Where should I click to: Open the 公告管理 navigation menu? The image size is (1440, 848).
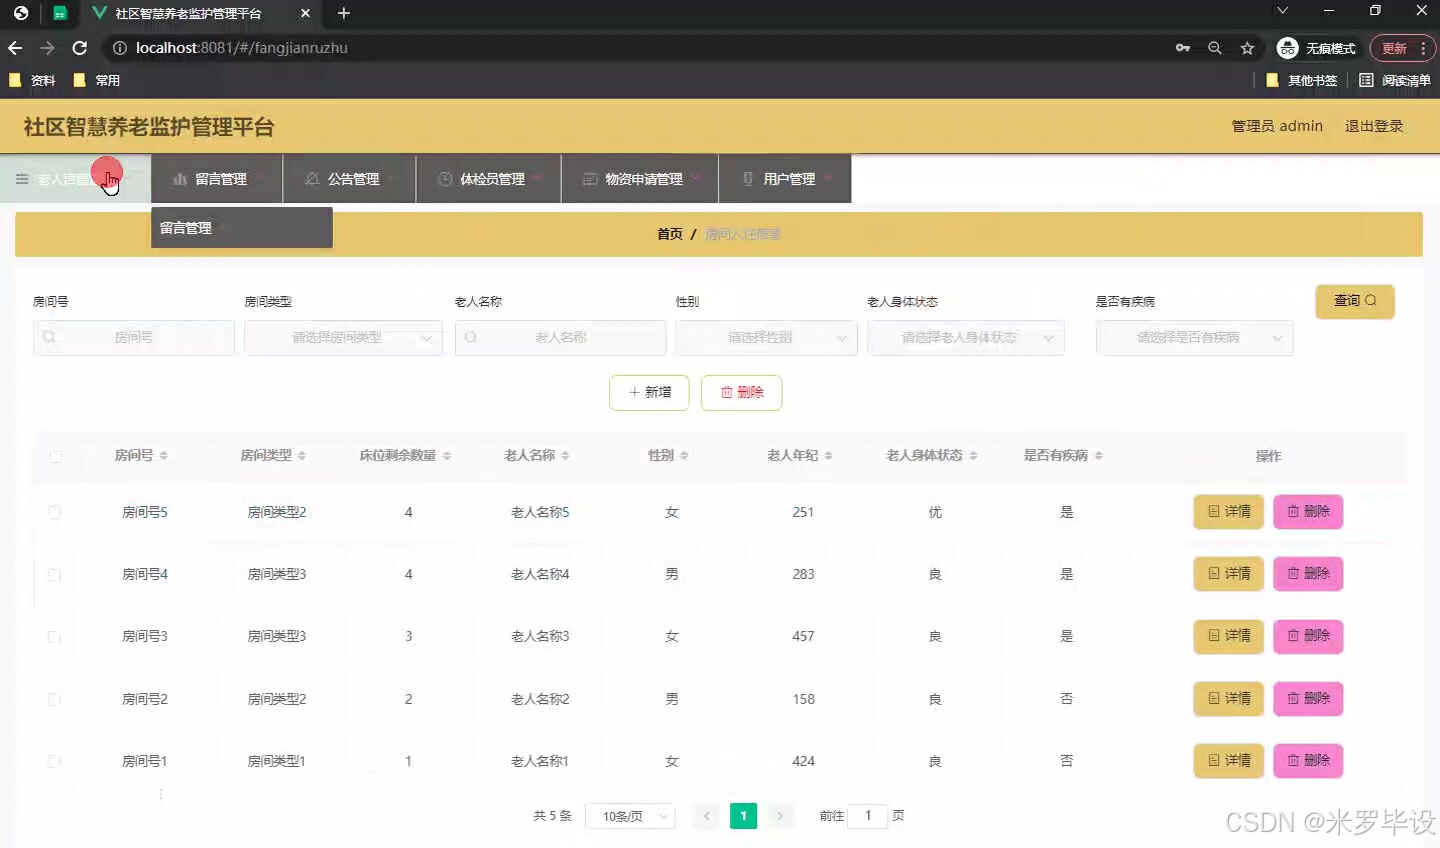[350, 179]
